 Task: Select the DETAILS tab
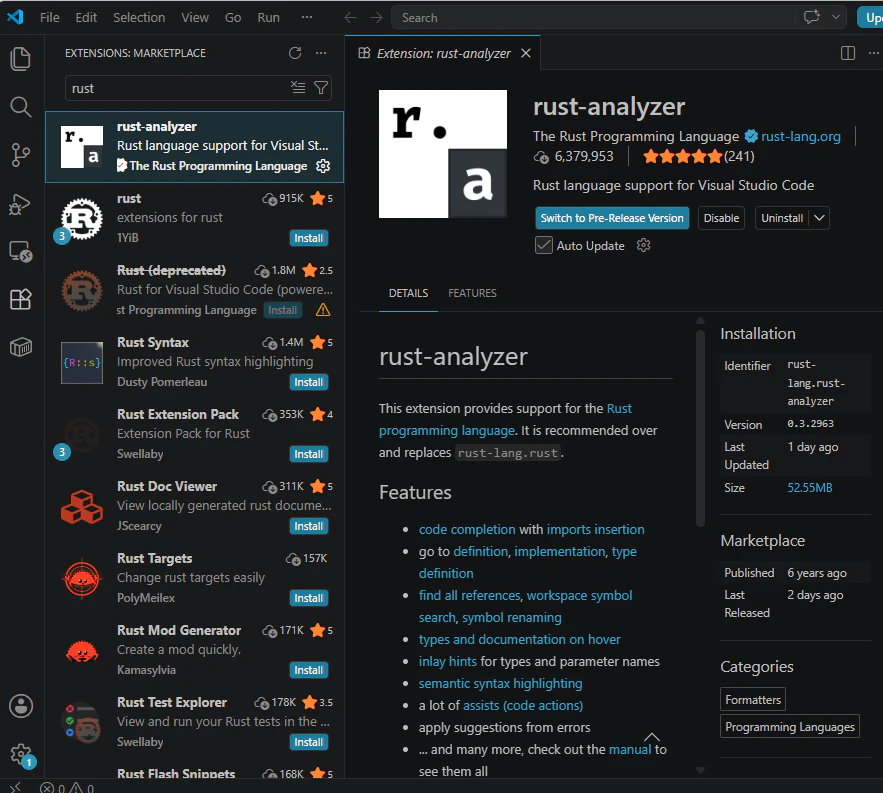(408, 293)
